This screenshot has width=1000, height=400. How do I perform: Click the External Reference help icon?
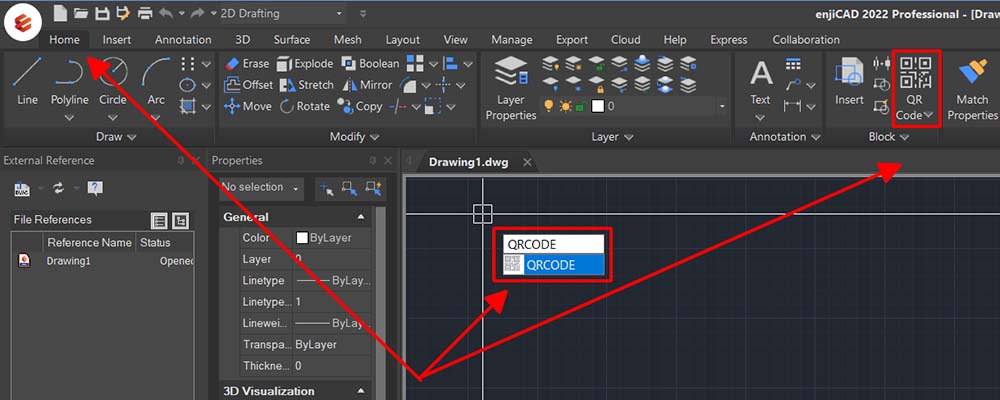pyautogui.click(x=95, y=188)
